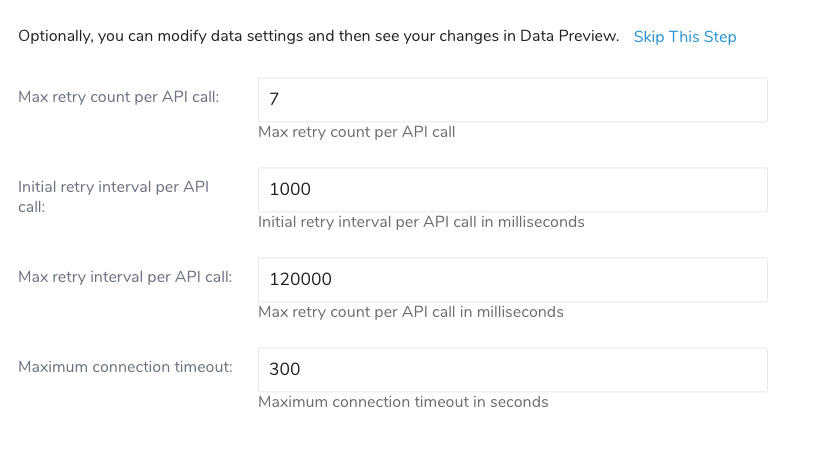The height and width of the screenshot is (460, 815).
Task: Skip the data settings step
Action: [x=685, y=37]
